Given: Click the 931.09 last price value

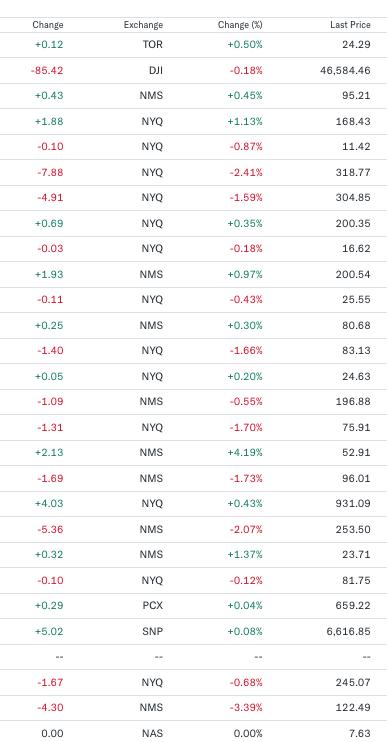Looking at the screenshot, I should pyautogui.click(x=353, y=503).
